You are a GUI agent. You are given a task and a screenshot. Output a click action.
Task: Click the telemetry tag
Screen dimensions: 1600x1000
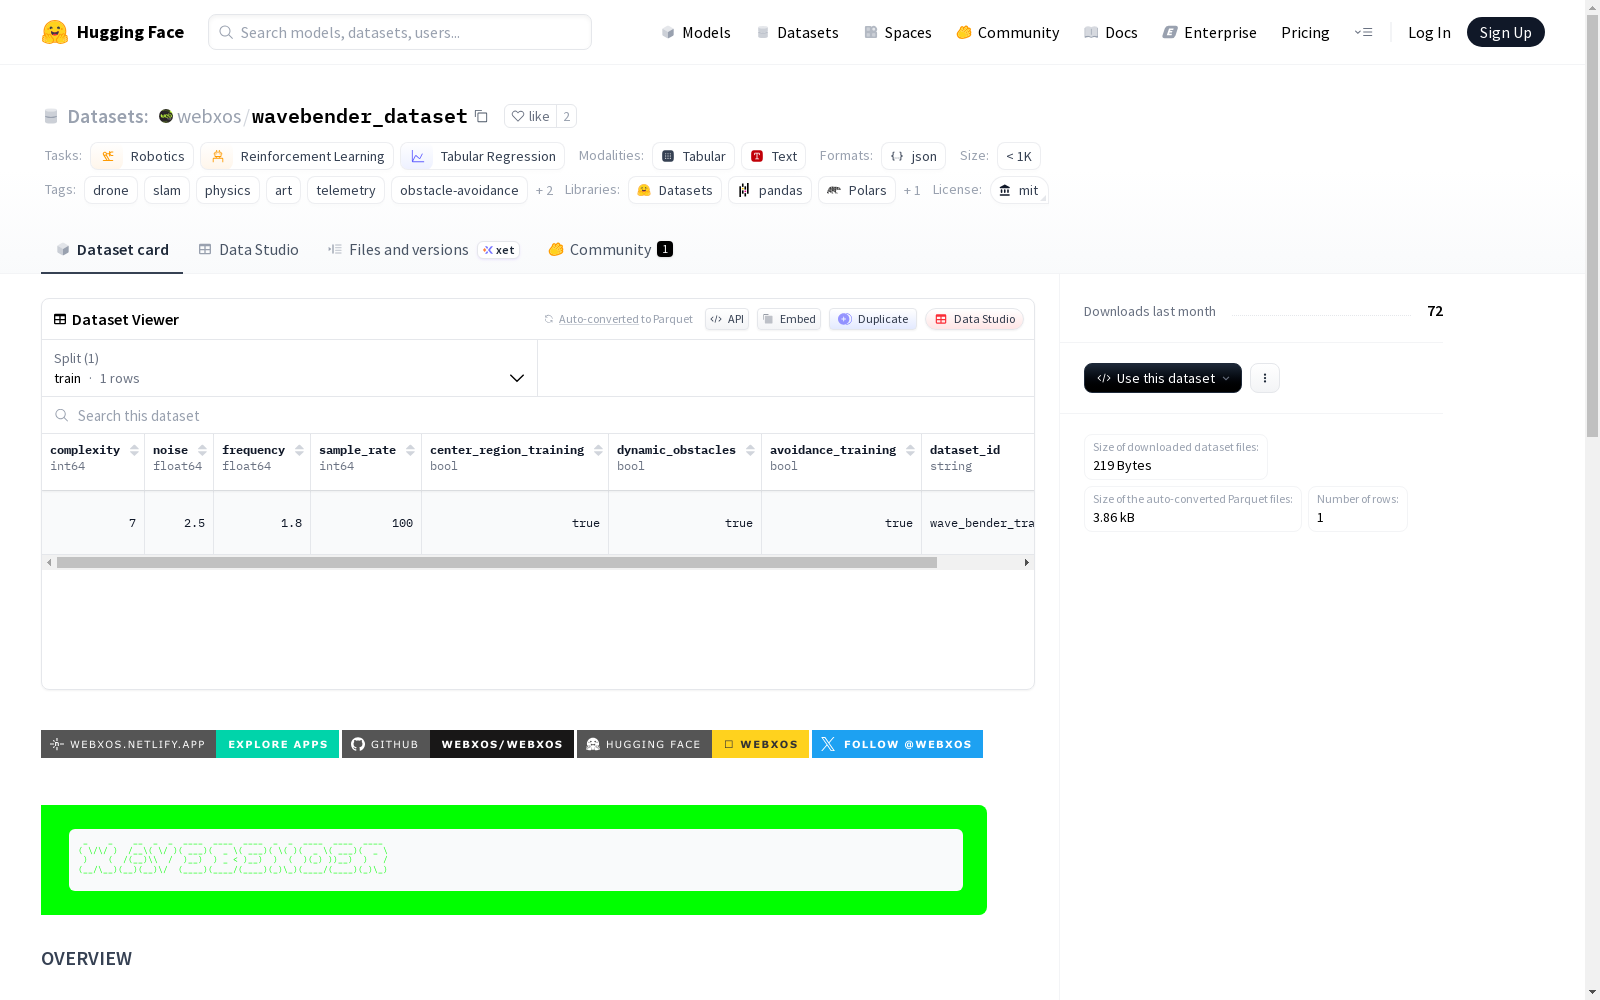click(x=346, y=190)
